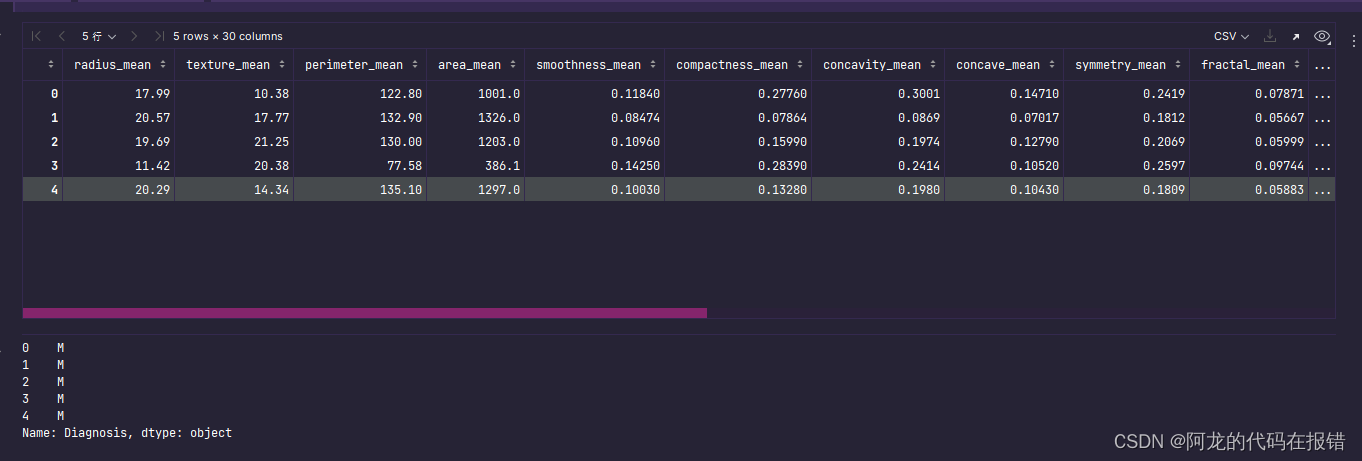The width and height of the screenshot is (1362, 461).
Task: Sort by the symmetry_mean column header
Action: click(1126, 65)
